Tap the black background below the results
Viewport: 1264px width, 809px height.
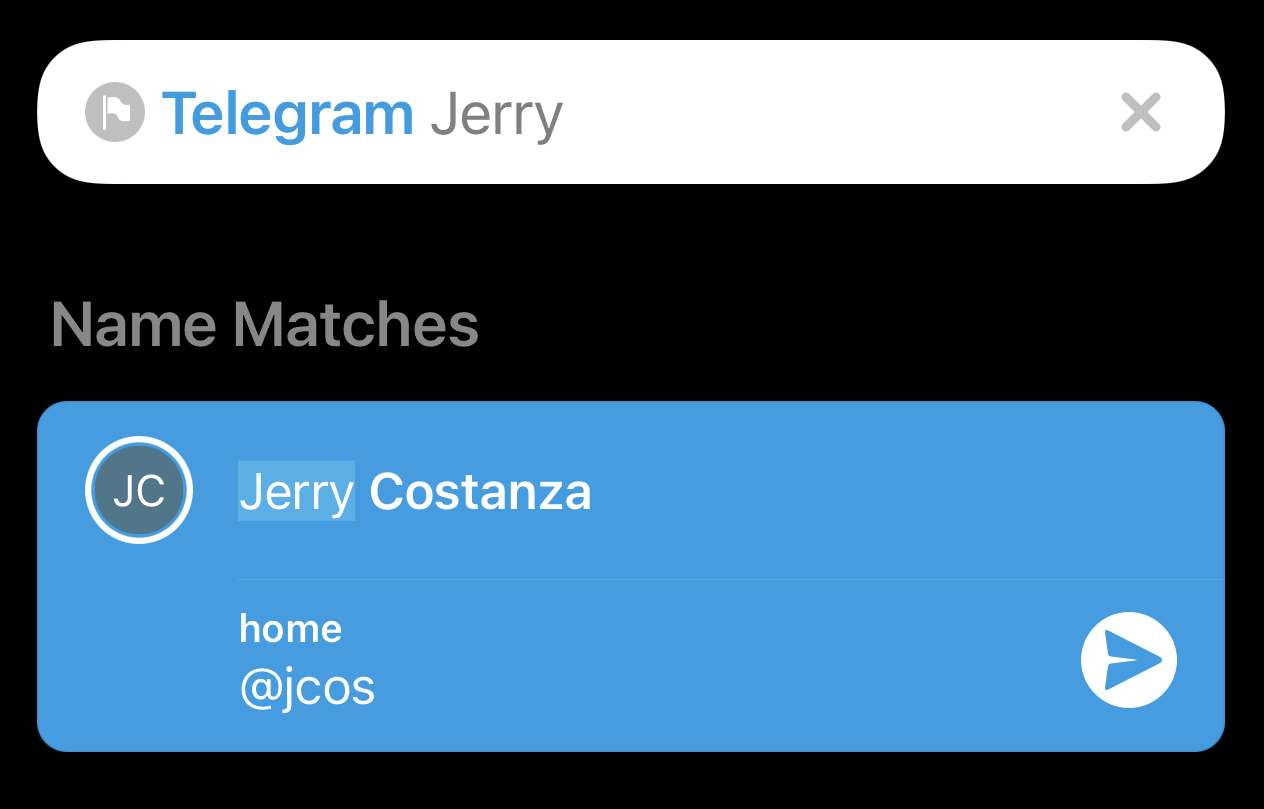click(631, 782)
